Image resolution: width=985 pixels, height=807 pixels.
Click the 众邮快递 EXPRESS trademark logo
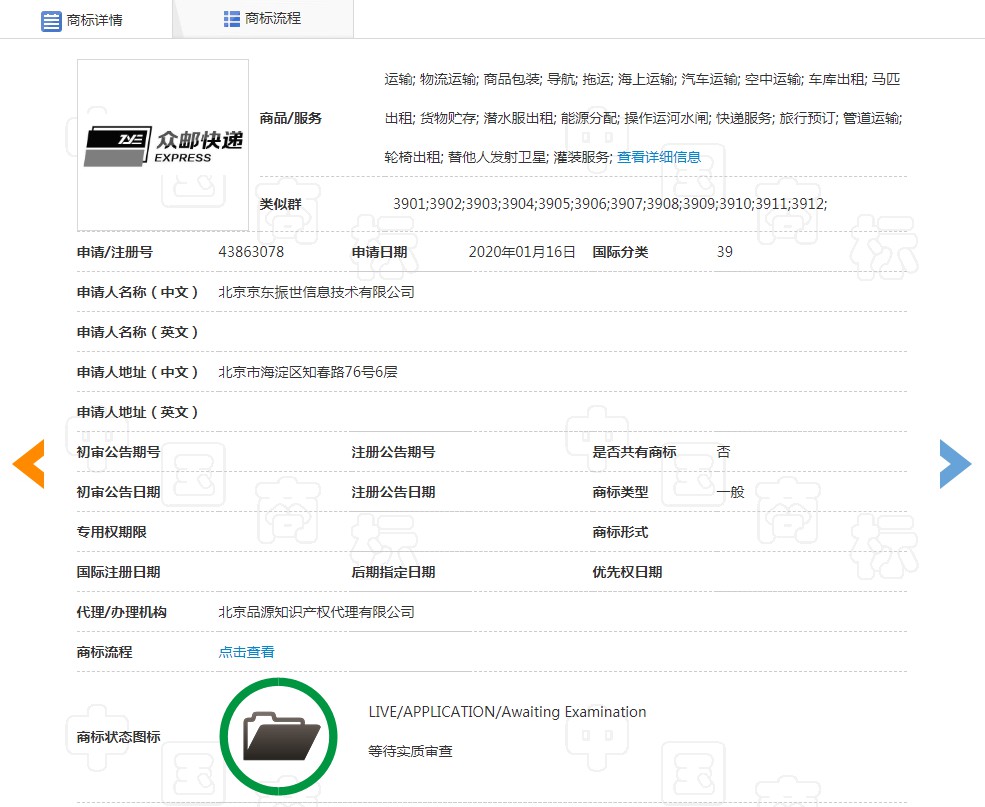(x=162, y=143)
